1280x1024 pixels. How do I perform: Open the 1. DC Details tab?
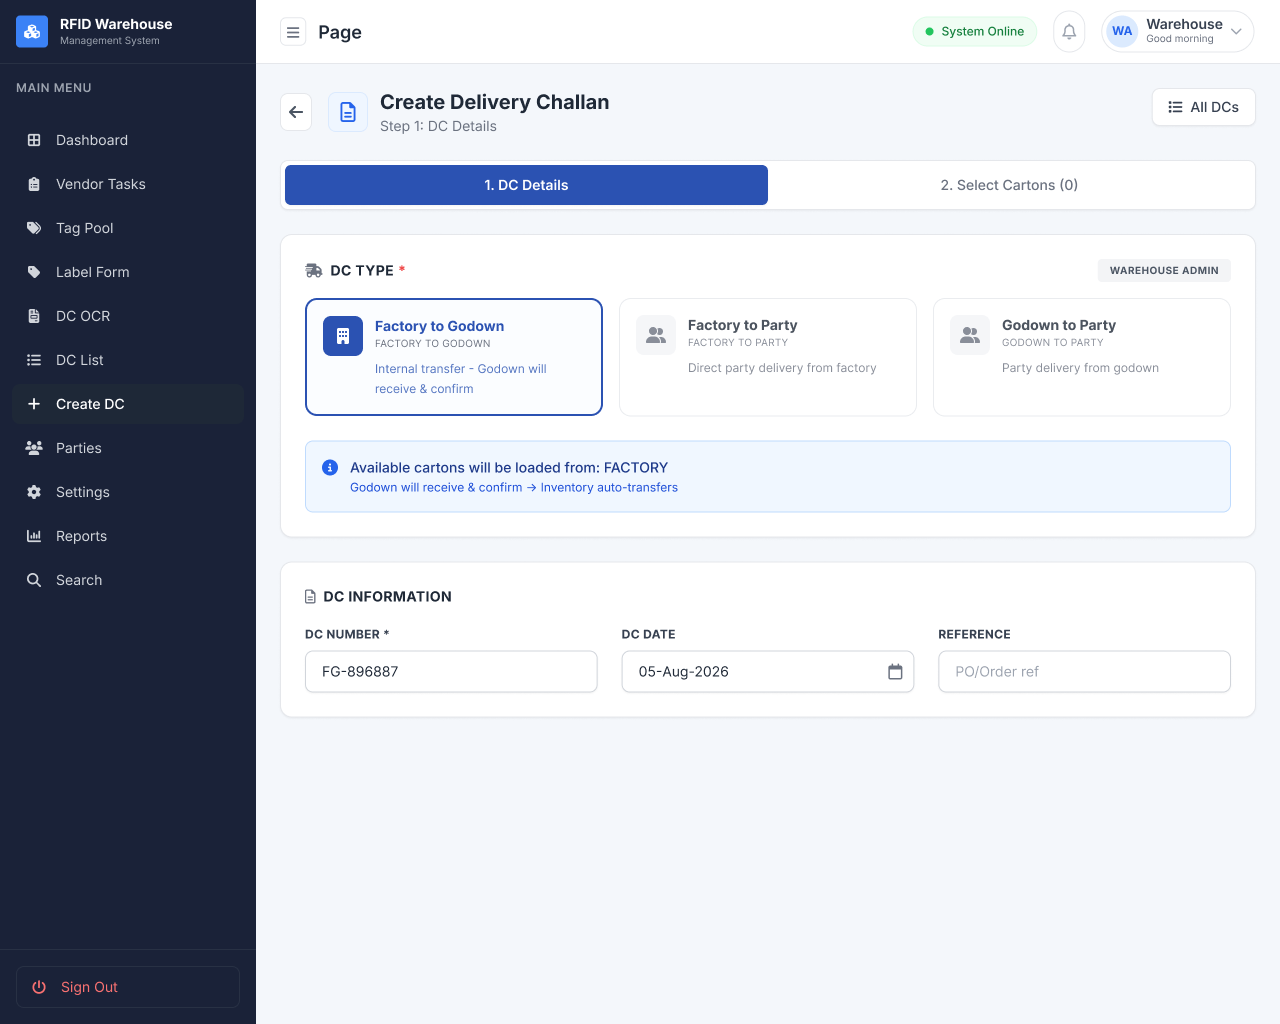pyautogui.click(x=526, y=185)
